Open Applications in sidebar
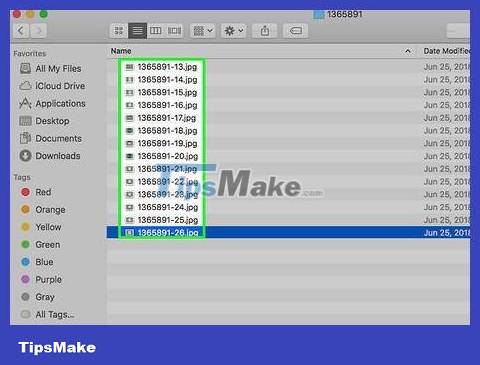The width and height of the screenshot is (480, 365). click(52, 104)
